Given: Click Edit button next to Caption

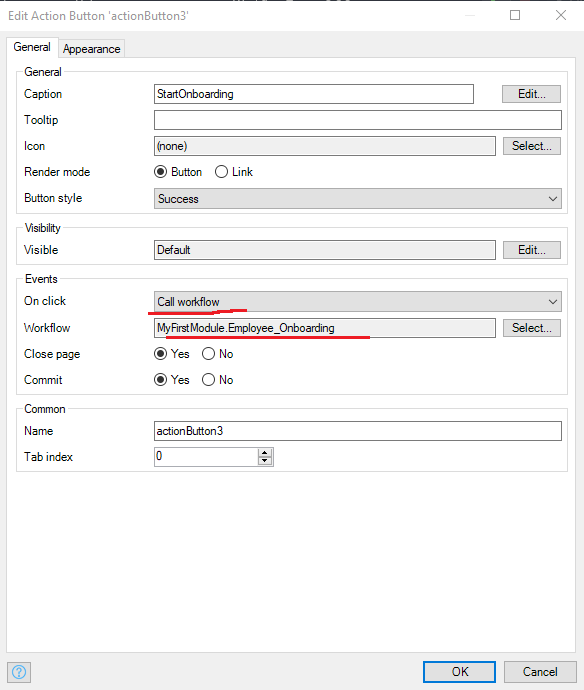Looking at the screenshot, I should [531, 94].
